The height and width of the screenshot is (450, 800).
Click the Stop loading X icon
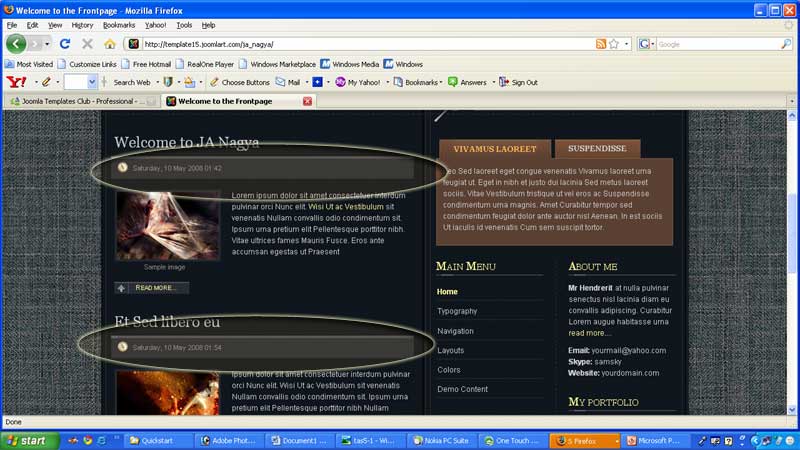click(88, 44)
